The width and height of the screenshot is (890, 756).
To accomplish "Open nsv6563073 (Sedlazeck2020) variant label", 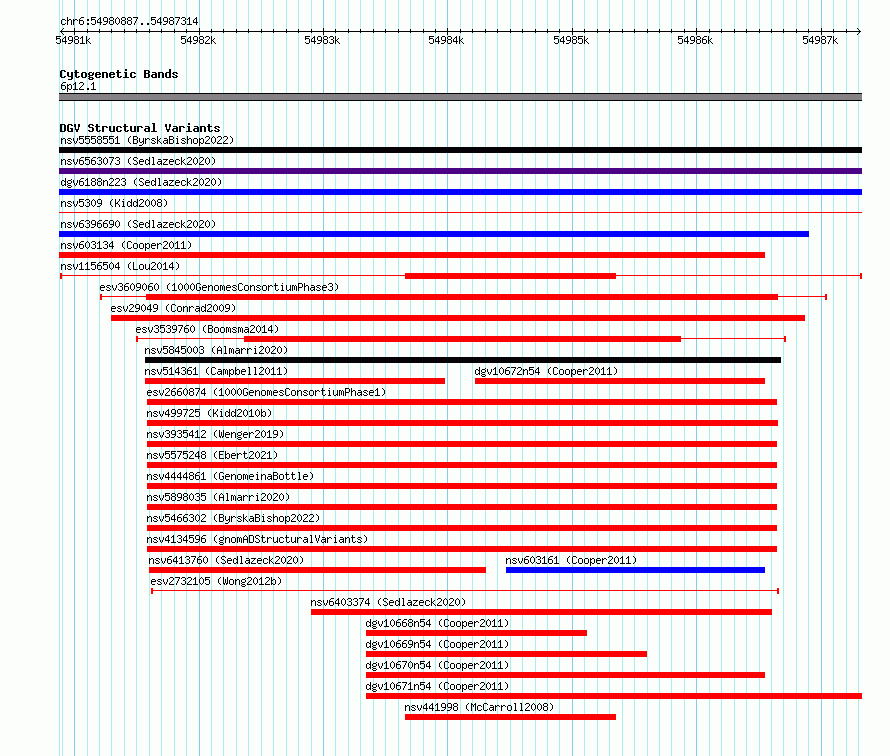I will [x=138, y=161].
